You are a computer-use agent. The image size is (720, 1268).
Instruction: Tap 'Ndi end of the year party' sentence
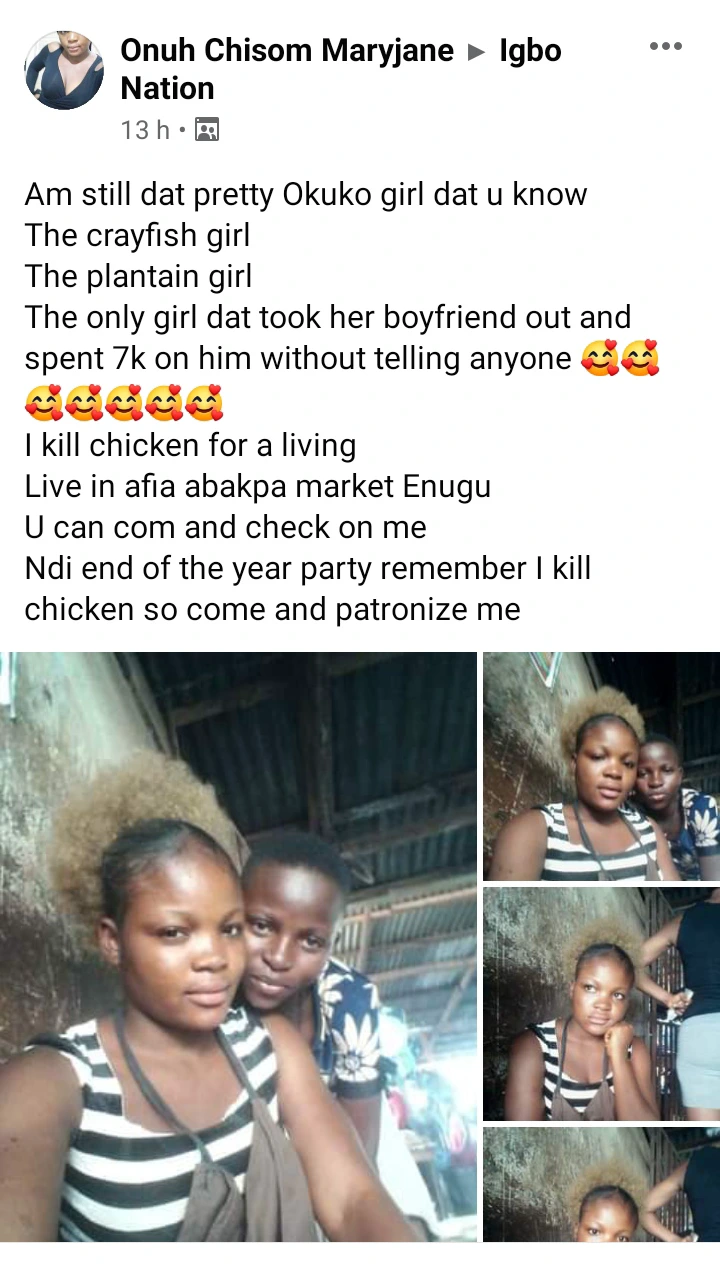[307, 588]
